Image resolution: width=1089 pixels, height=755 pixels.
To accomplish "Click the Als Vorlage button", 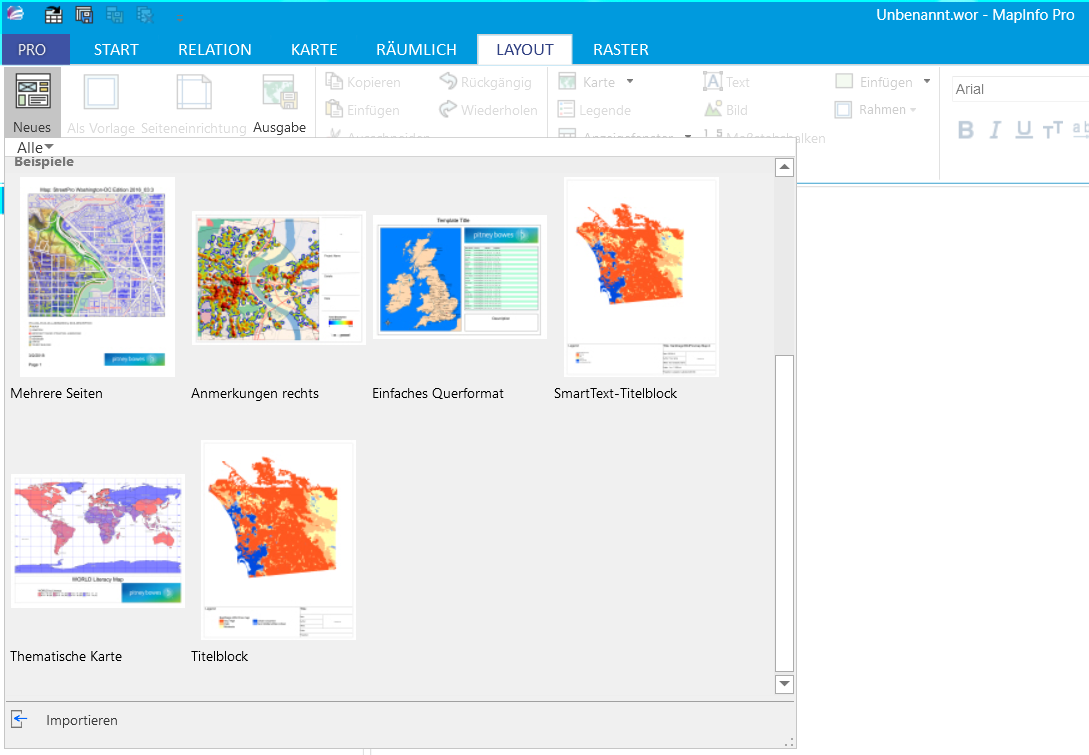I will coord(101,102).
